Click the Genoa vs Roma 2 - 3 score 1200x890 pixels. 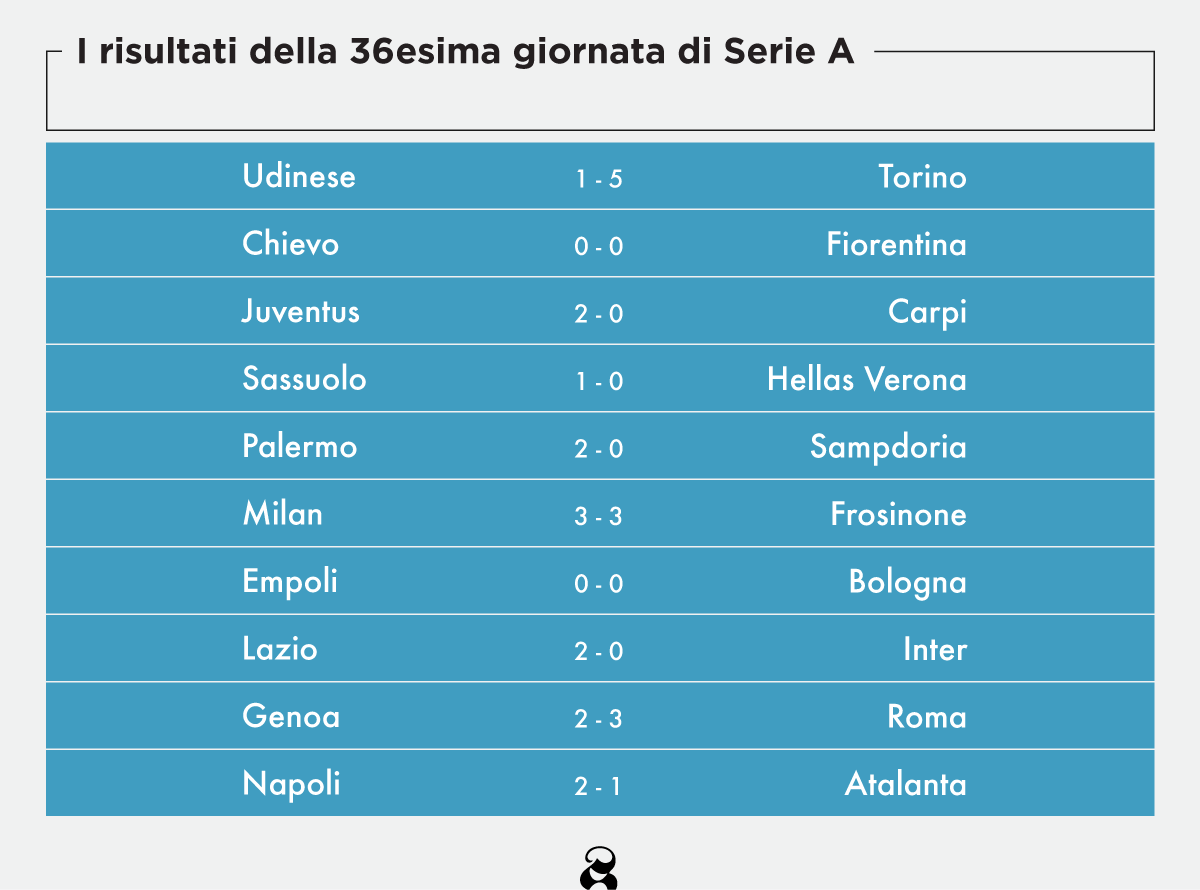pyautogui.click(x=599, y=718)
